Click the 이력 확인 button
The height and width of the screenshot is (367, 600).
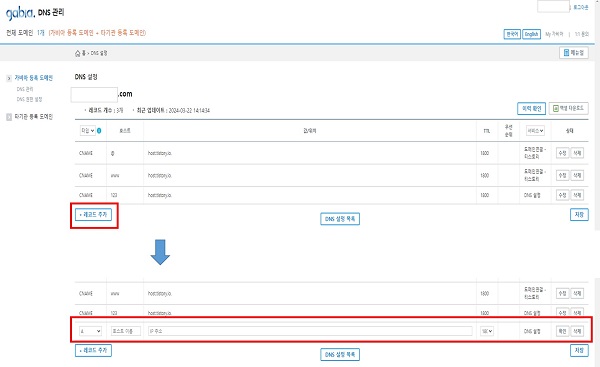click(531, 109)
